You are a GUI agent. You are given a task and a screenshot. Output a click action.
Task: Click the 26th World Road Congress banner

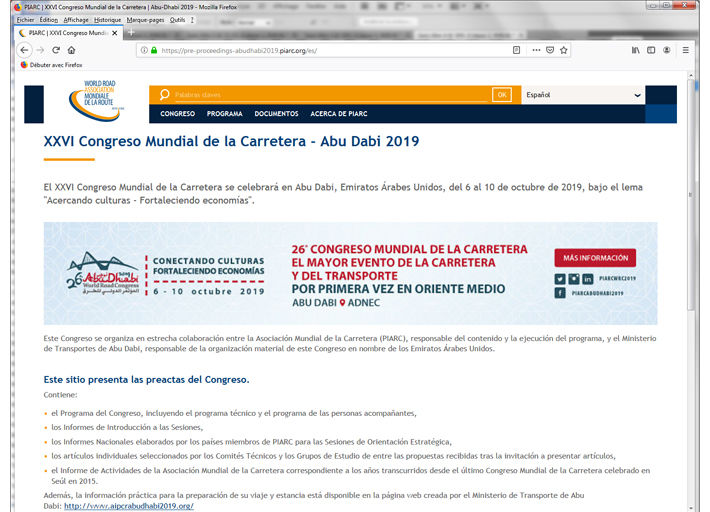tap(350, 273)
